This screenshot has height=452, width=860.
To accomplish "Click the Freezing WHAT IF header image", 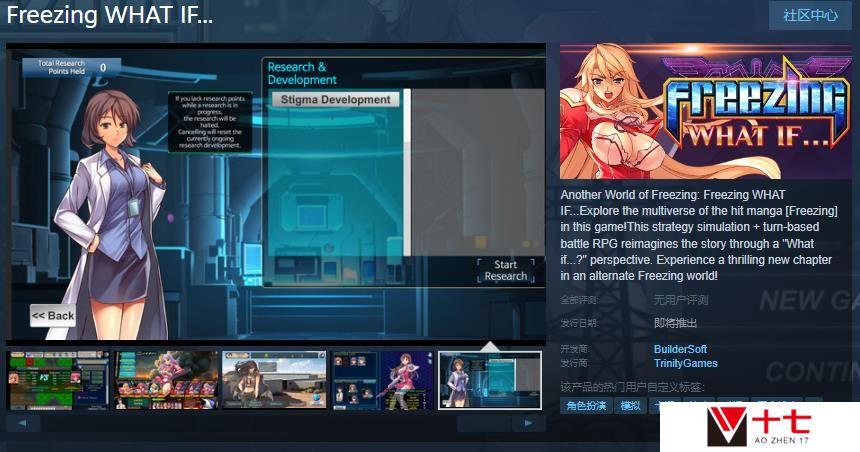I will (706, 111).
